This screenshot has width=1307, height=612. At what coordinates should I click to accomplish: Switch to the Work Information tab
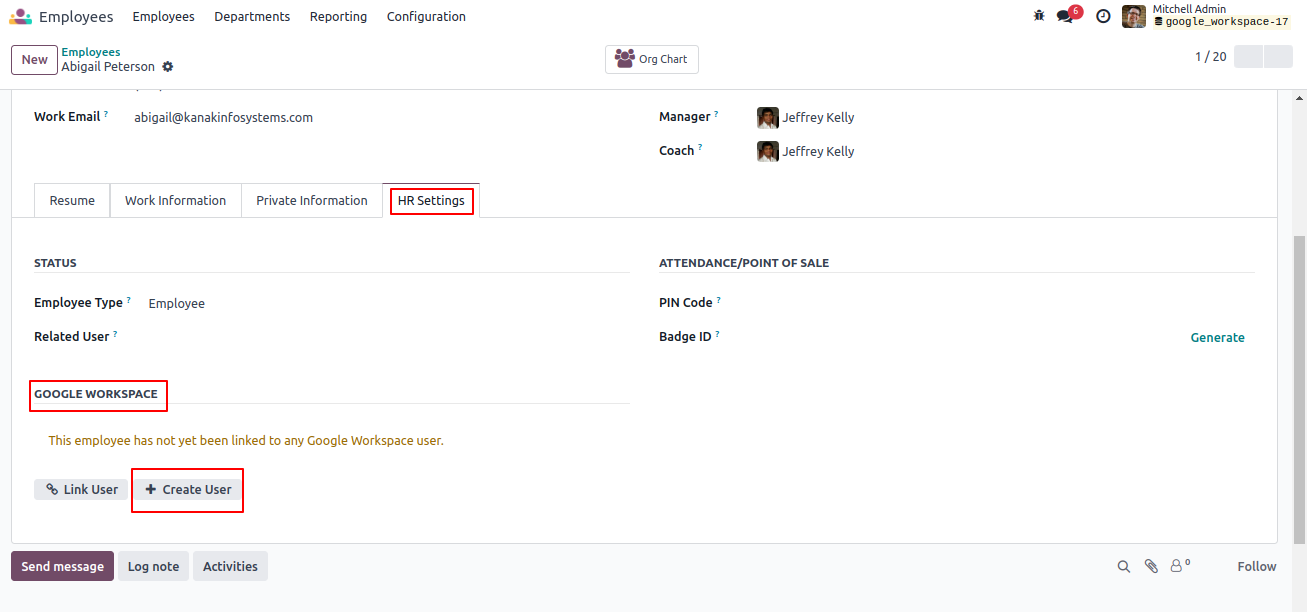click(x=175, y=200)
